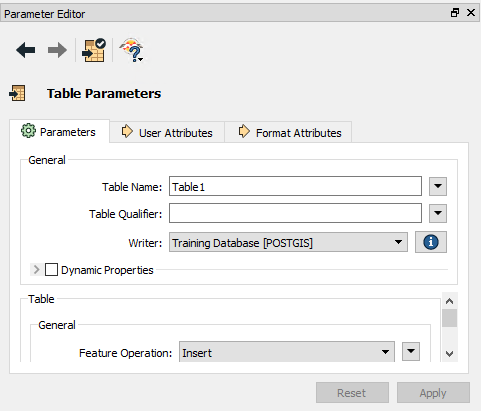
Task: Switch to the Format Attributes tab
Action: (x=289, y=132)
